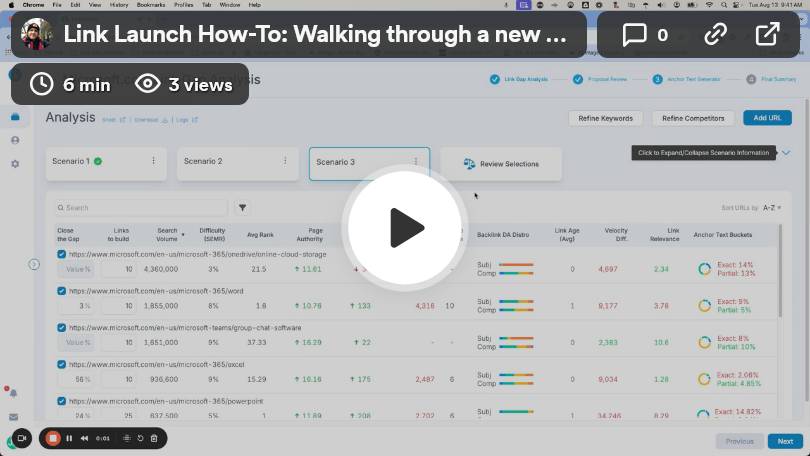Screen dimensions: 810x456
Task: Open the Scenario 1 three-dot menu
Action: pyautogui.click(x=153, y=161)
